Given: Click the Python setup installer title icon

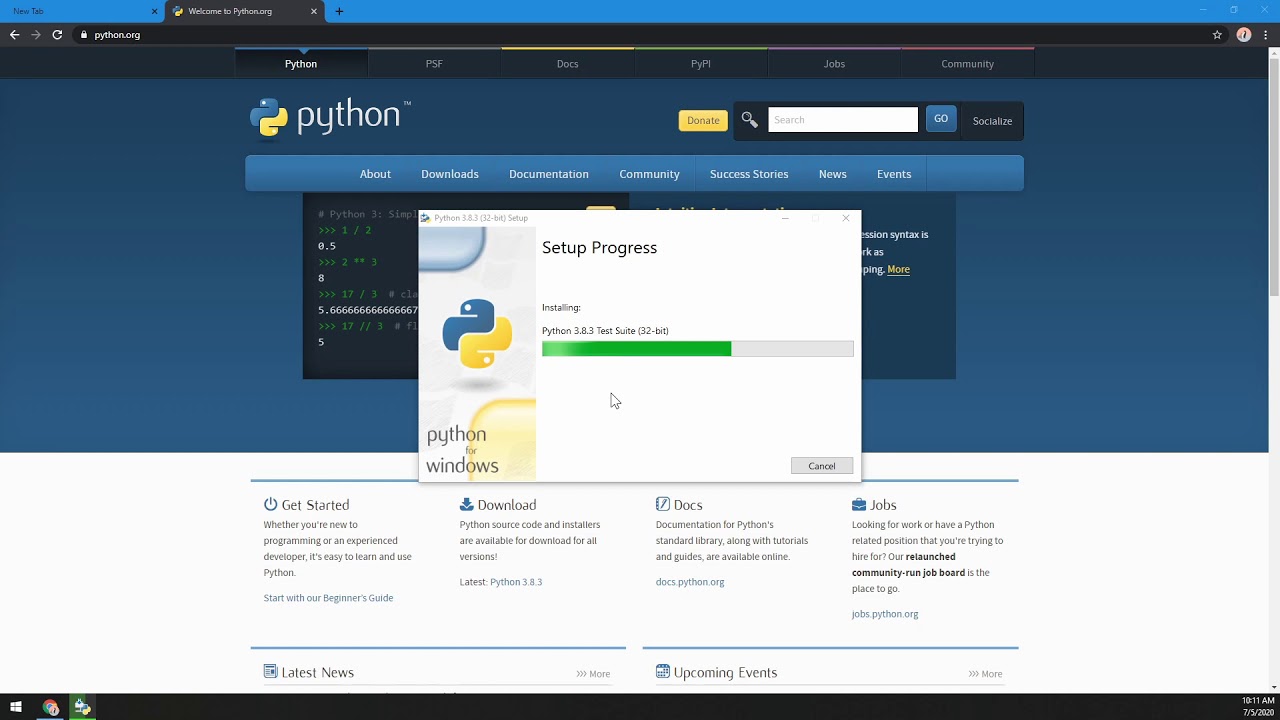Looking at the screenshot, I should point(425,218).
